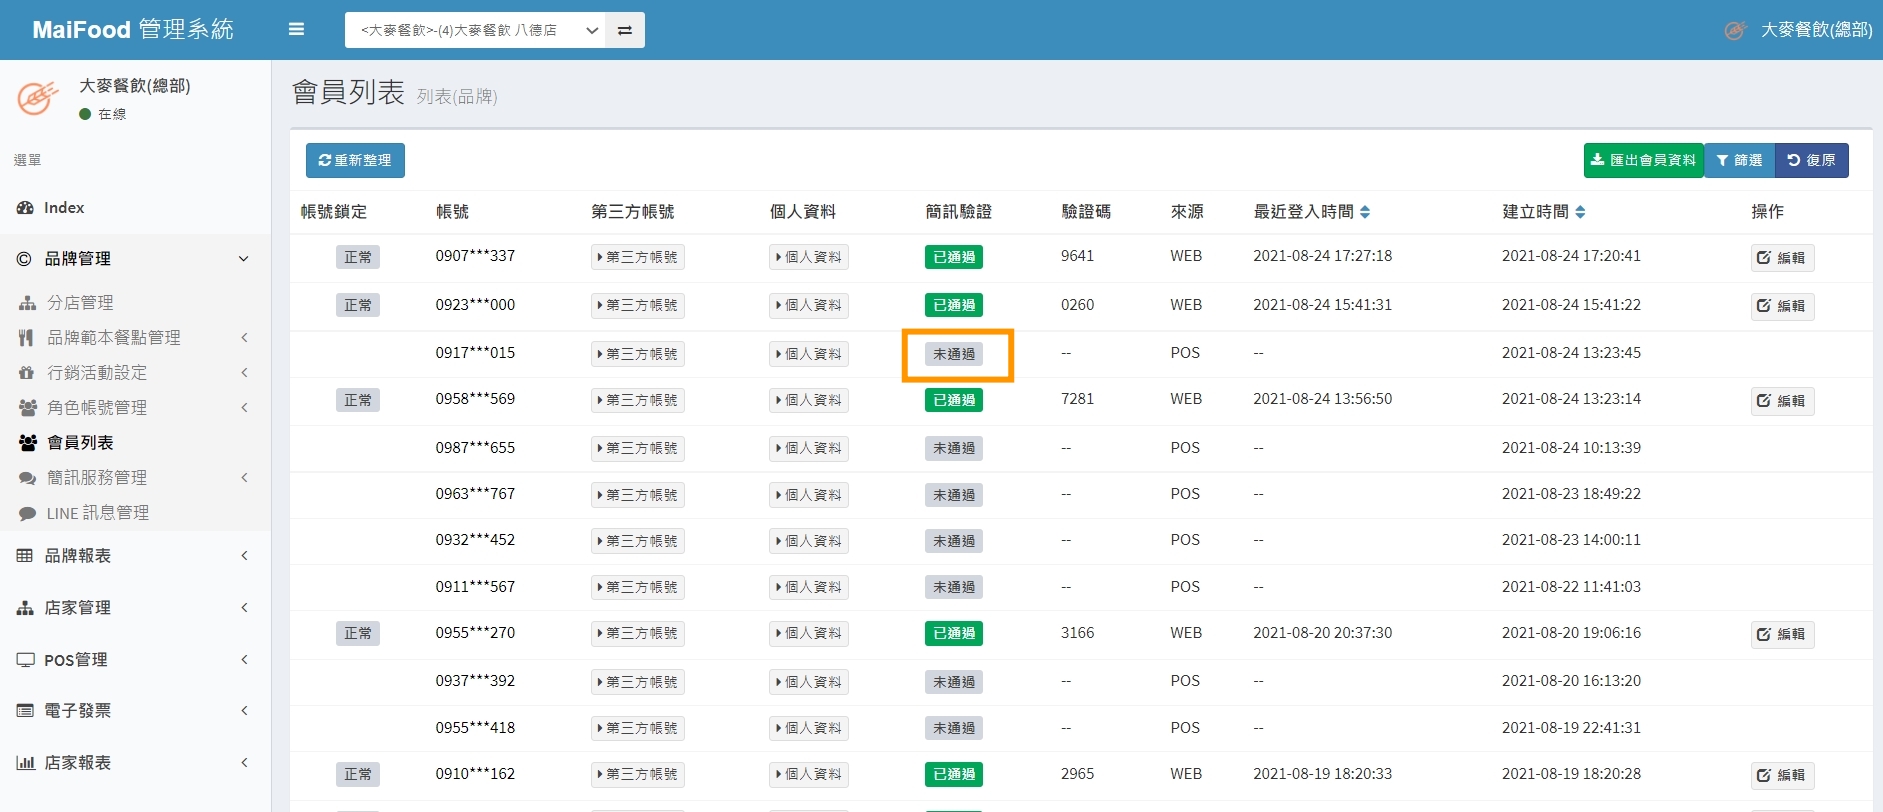Click the 復原 reset button
The image size is (1883, 812).
pyautogui.click(x=1811, y=161)
